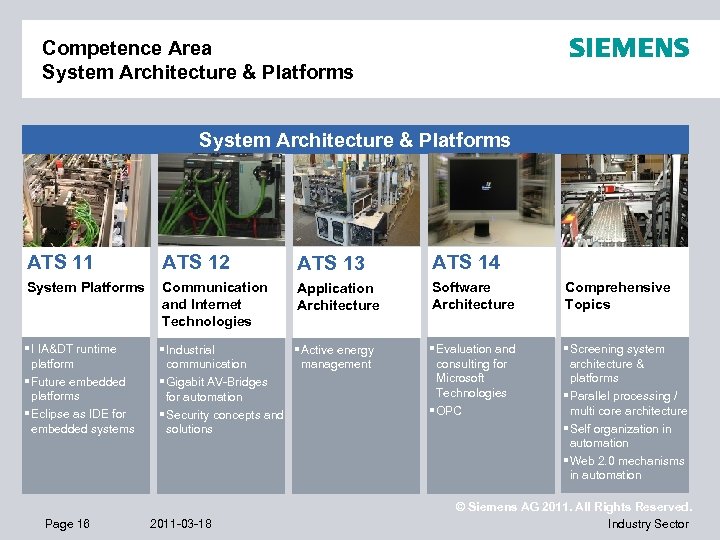The width and height of the screenshot is (720, 540).
Task: Click 'Security concepts and solutions' bullet
Action: point(222,422)
